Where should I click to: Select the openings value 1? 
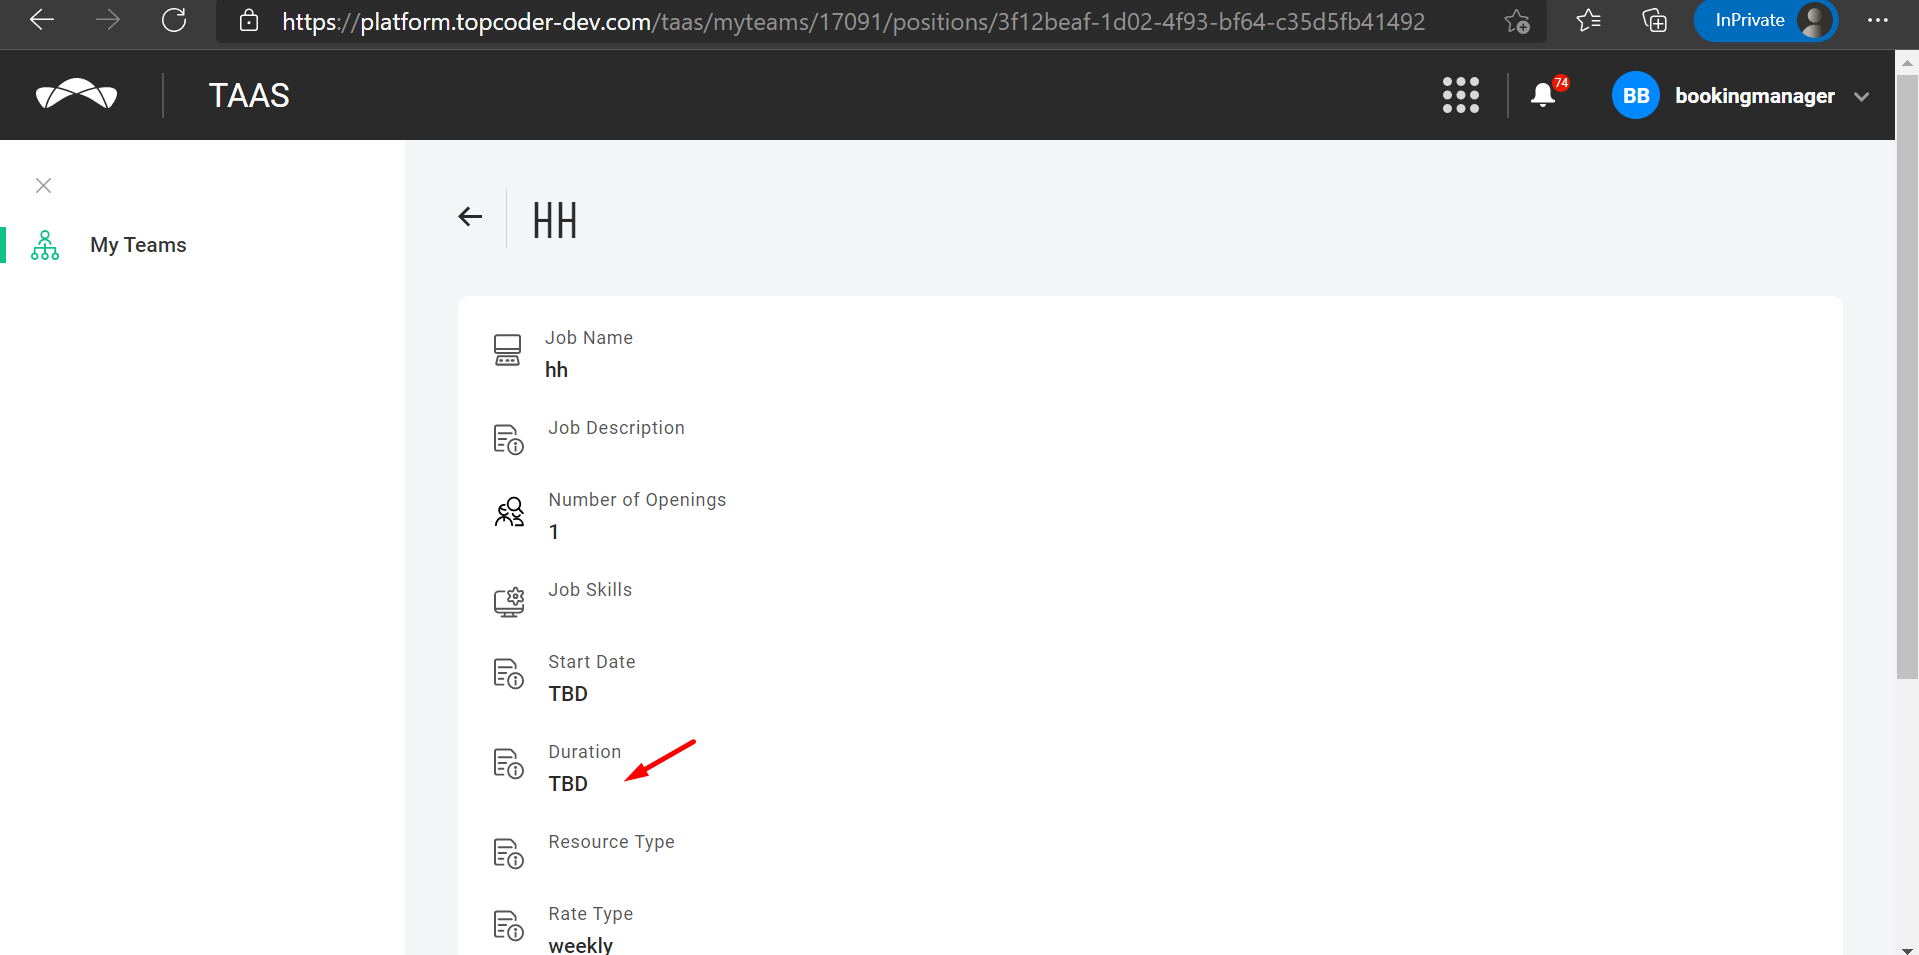554,532
